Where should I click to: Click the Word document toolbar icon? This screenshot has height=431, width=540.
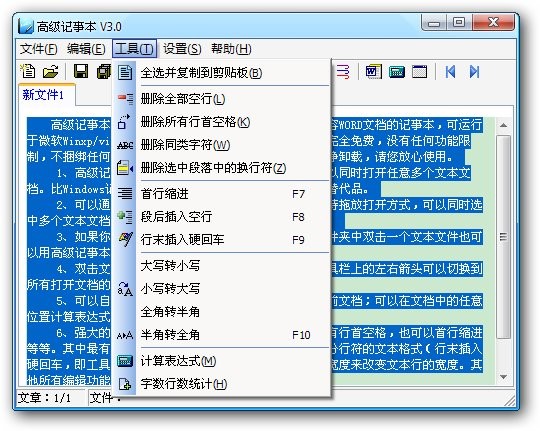click(373, 72)
